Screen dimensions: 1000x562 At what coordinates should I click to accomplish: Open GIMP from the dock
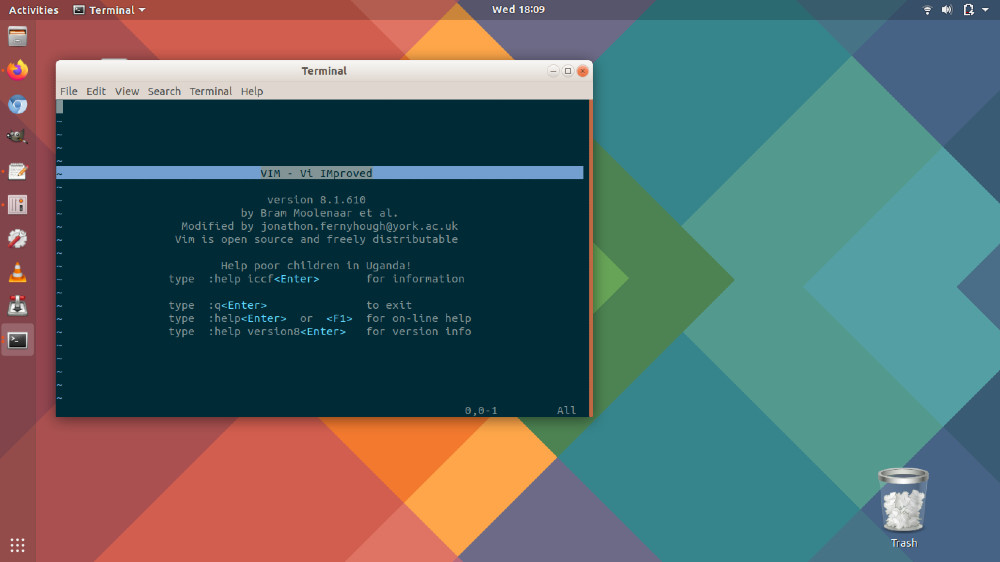(17, 137)
